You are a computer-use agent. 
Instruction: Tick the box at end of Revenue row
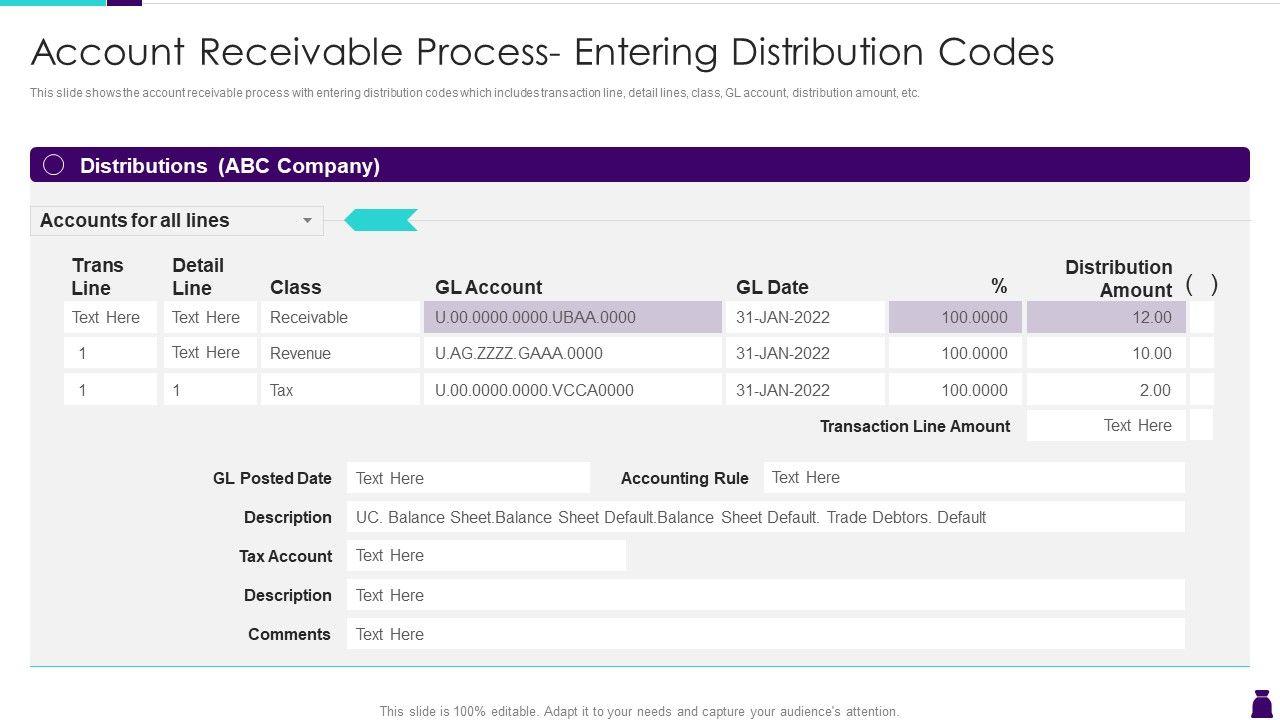(x=1201, y=353)
